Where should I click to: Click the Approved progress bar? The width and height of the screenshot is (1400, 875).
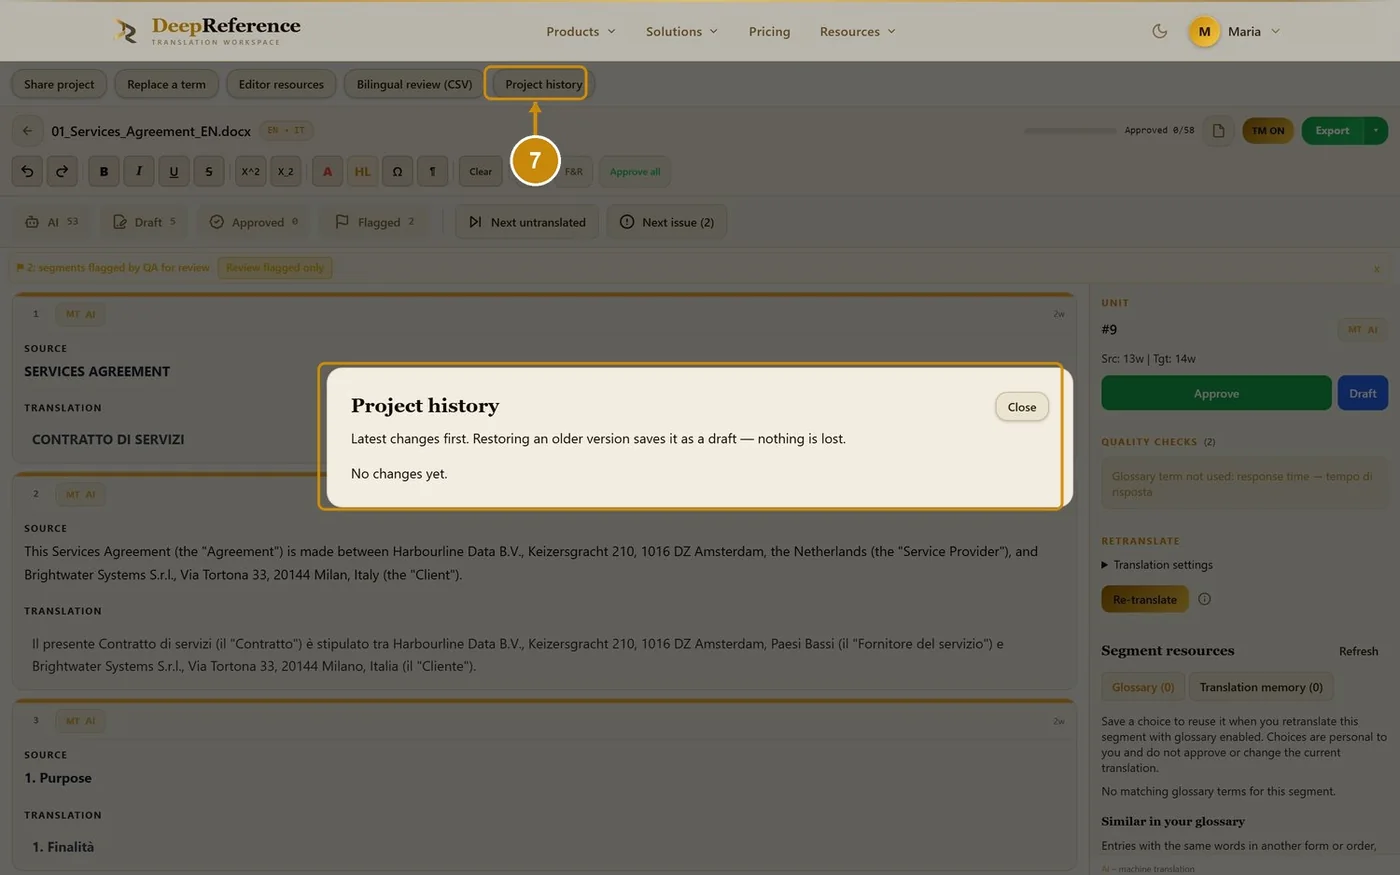click(1070, 130)
